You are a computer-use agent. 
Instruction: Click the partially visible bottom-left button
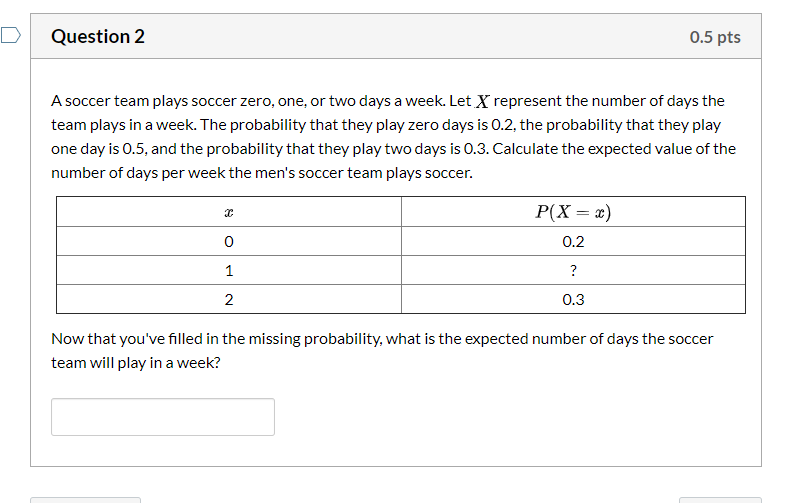pos(85,500)
